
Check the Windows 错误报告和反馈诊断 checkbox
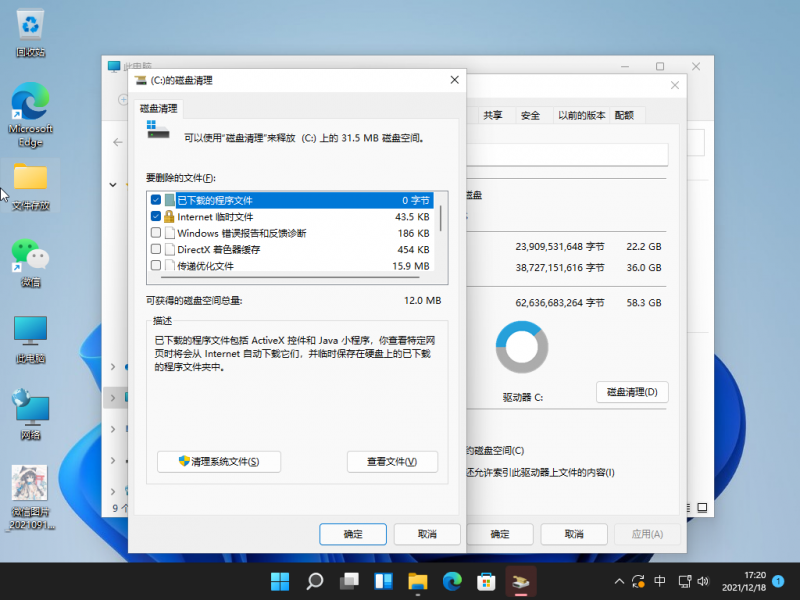point(156,233)
